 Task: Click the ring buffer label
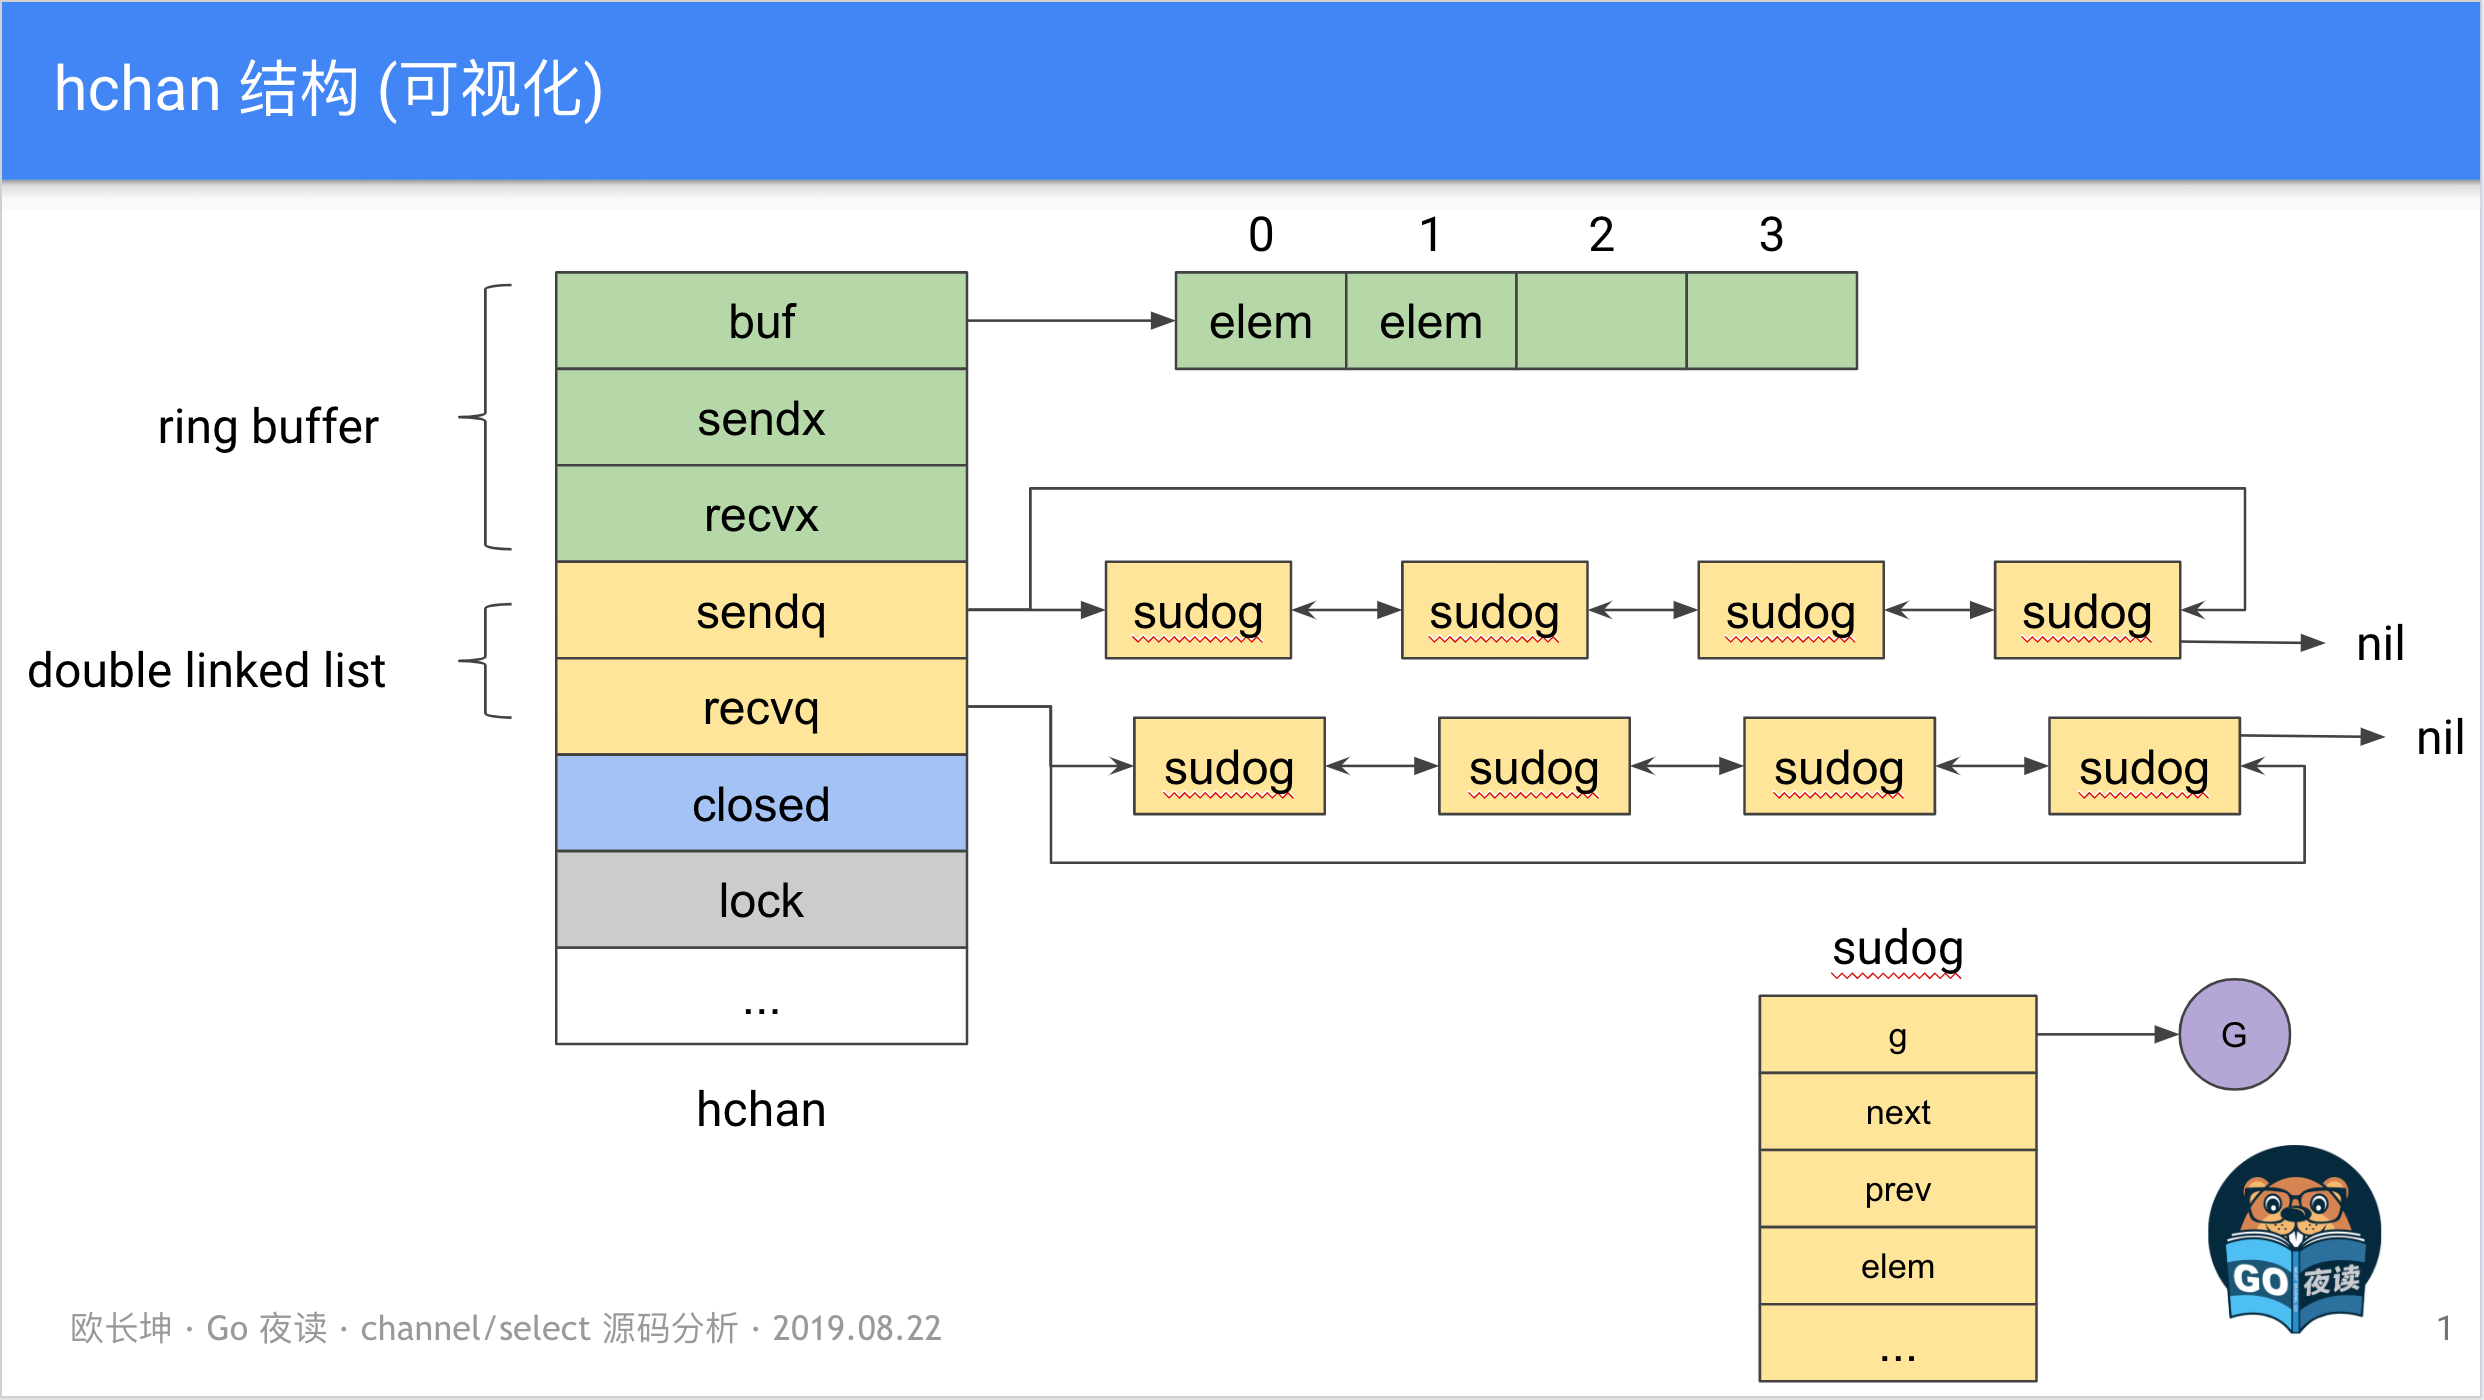click(x=268, y=427)
